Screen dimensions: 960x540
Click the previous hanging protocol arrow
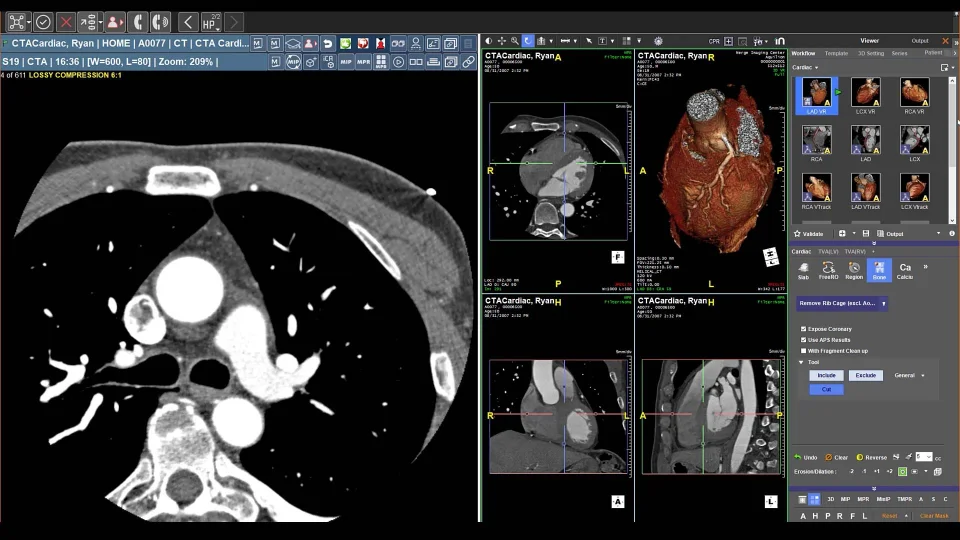click(188, 23)
